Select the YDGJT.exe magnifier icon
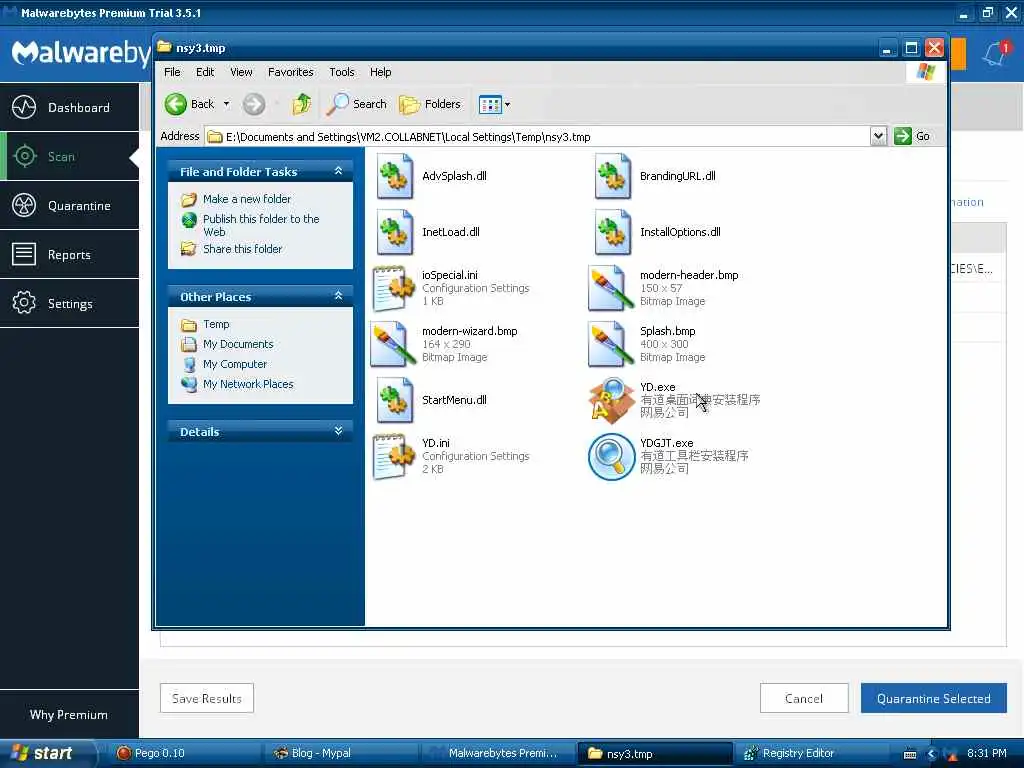This screenshot has width=1024, height=768. tap(611, 456)
